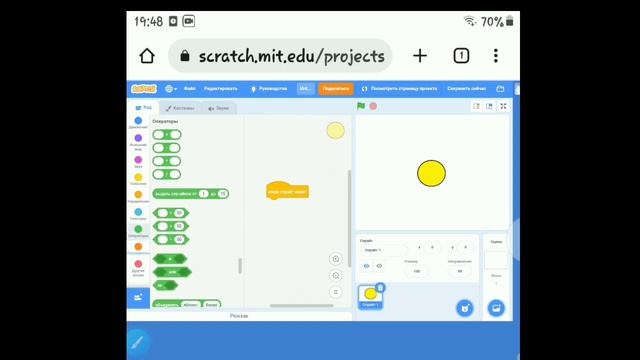The height and width of the screenshot is (360, 640).
Task: Click the 'или' boolean operator block
Action: (172, 272)
